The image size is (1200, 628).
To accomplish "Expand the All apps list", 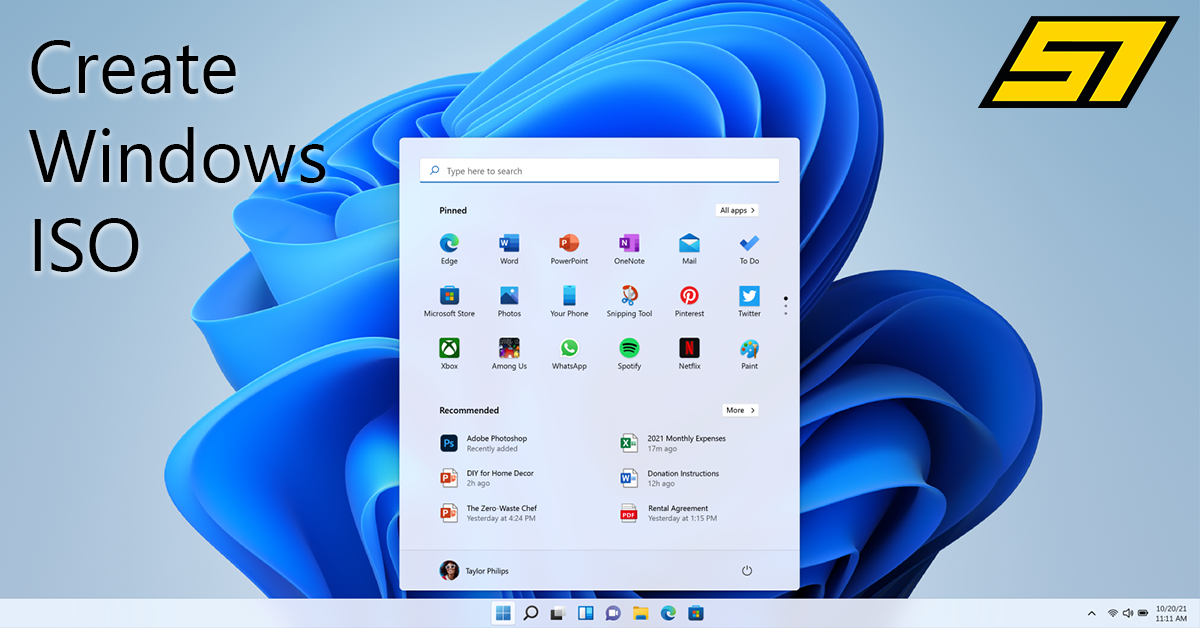I will pos(737,210).
